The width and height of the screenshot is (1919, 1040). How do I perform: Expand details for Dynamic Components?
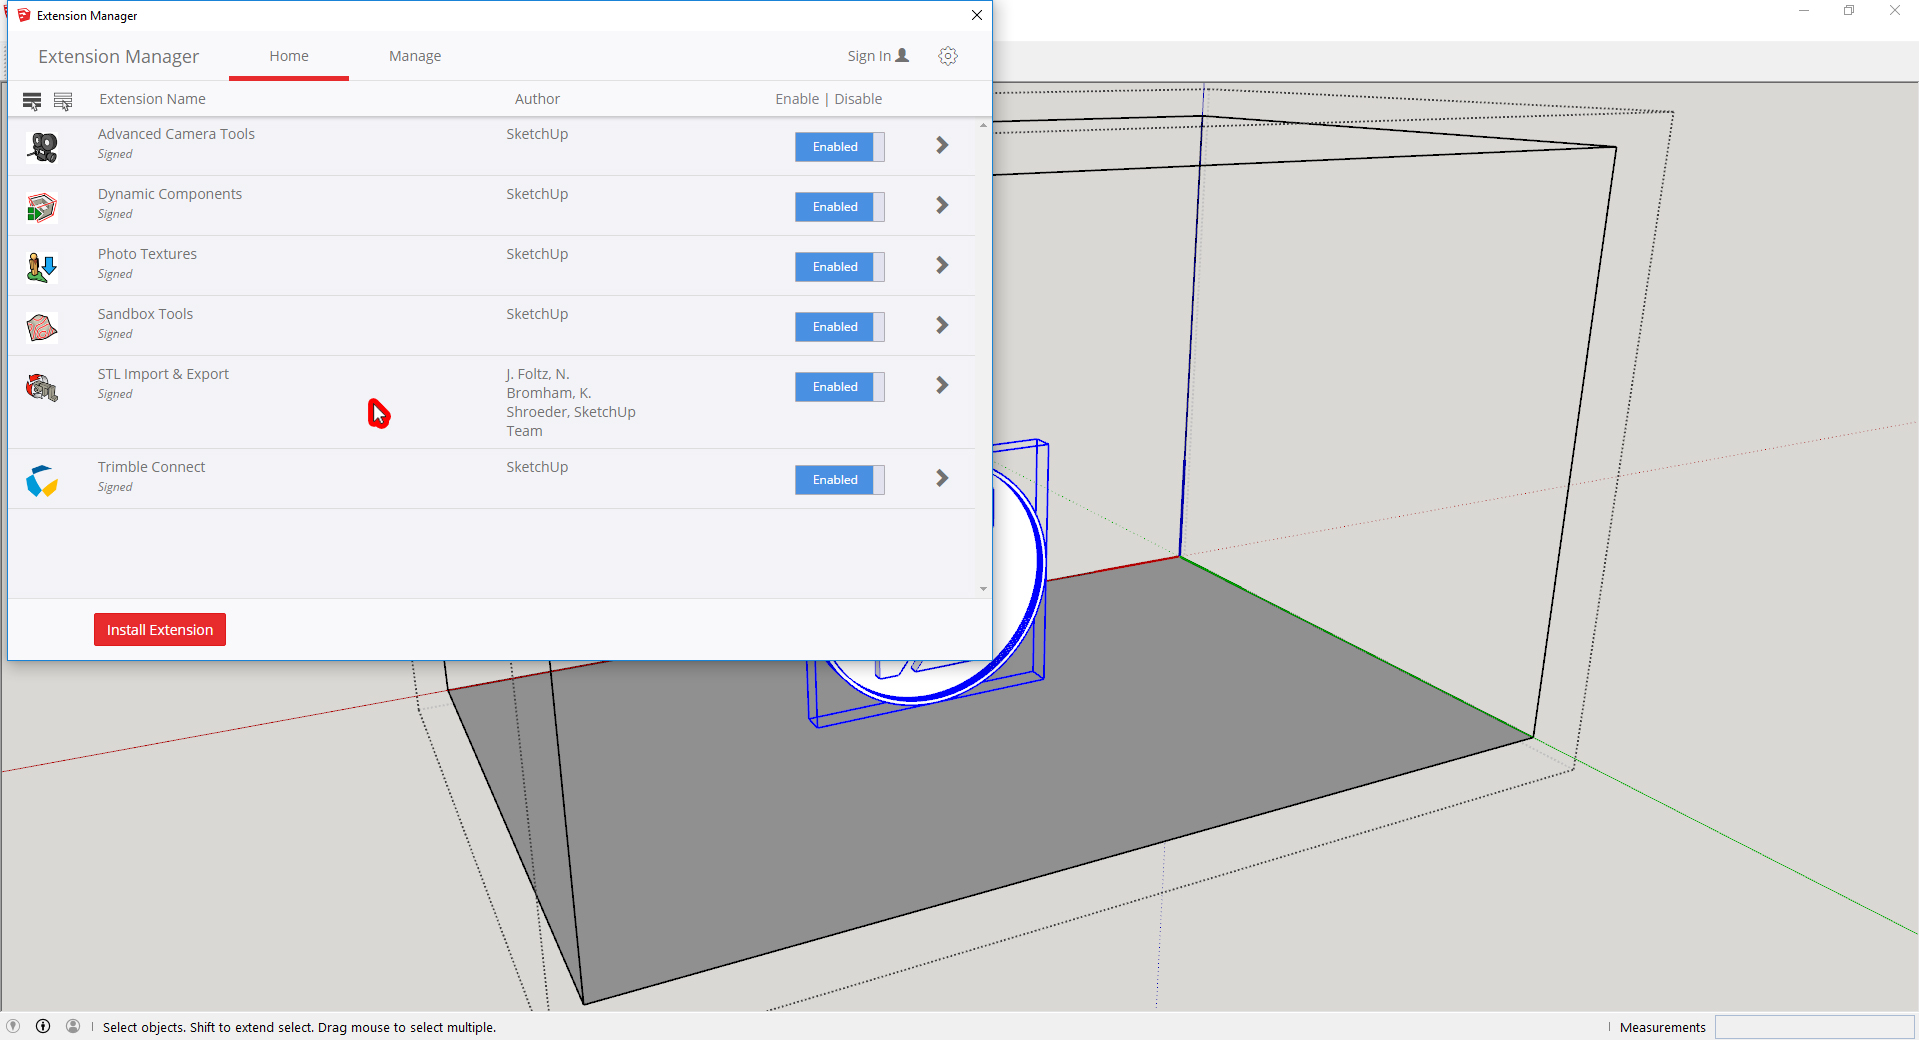pyautogui.click(x=942, y=206)
